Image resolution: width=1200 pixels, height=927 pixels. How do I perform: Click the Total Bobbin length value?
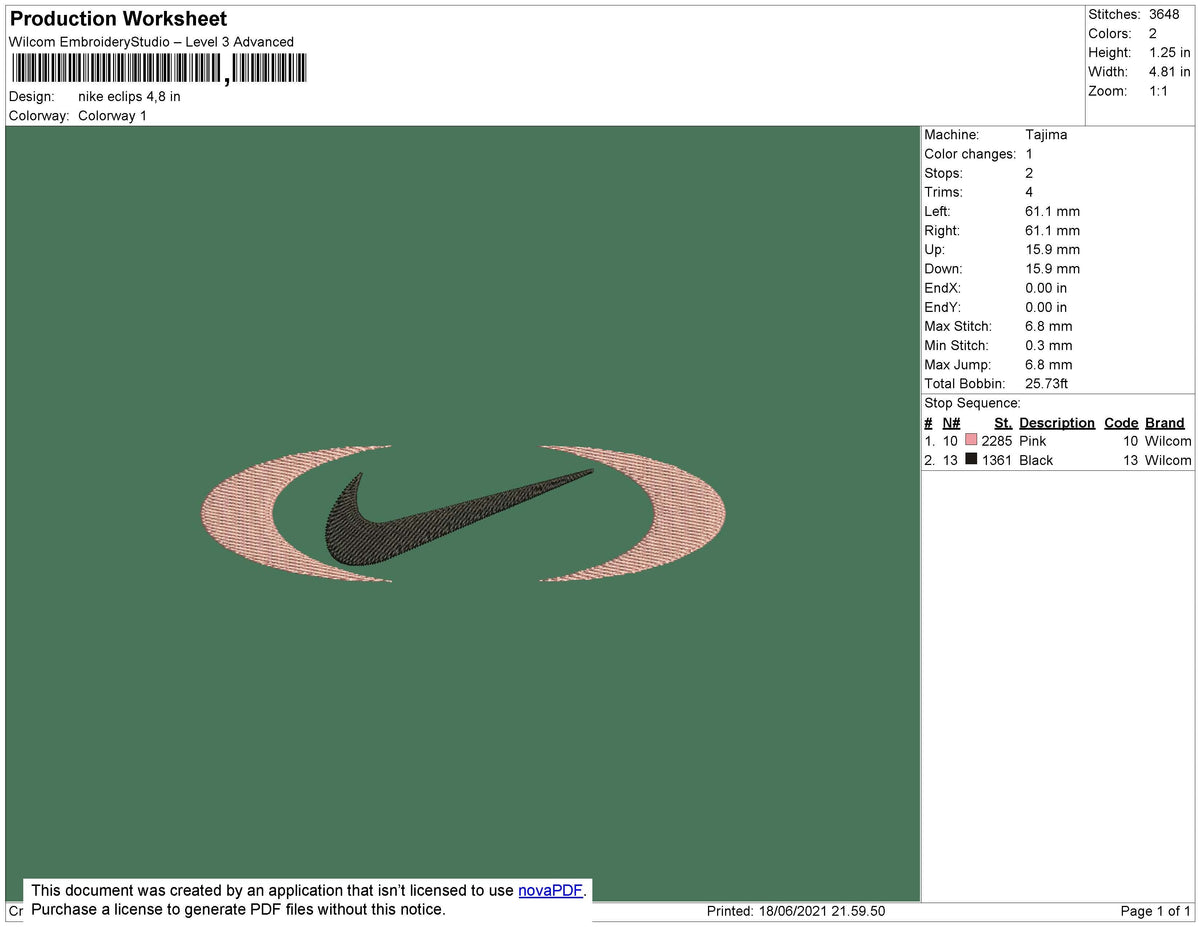pos(1047,383)
